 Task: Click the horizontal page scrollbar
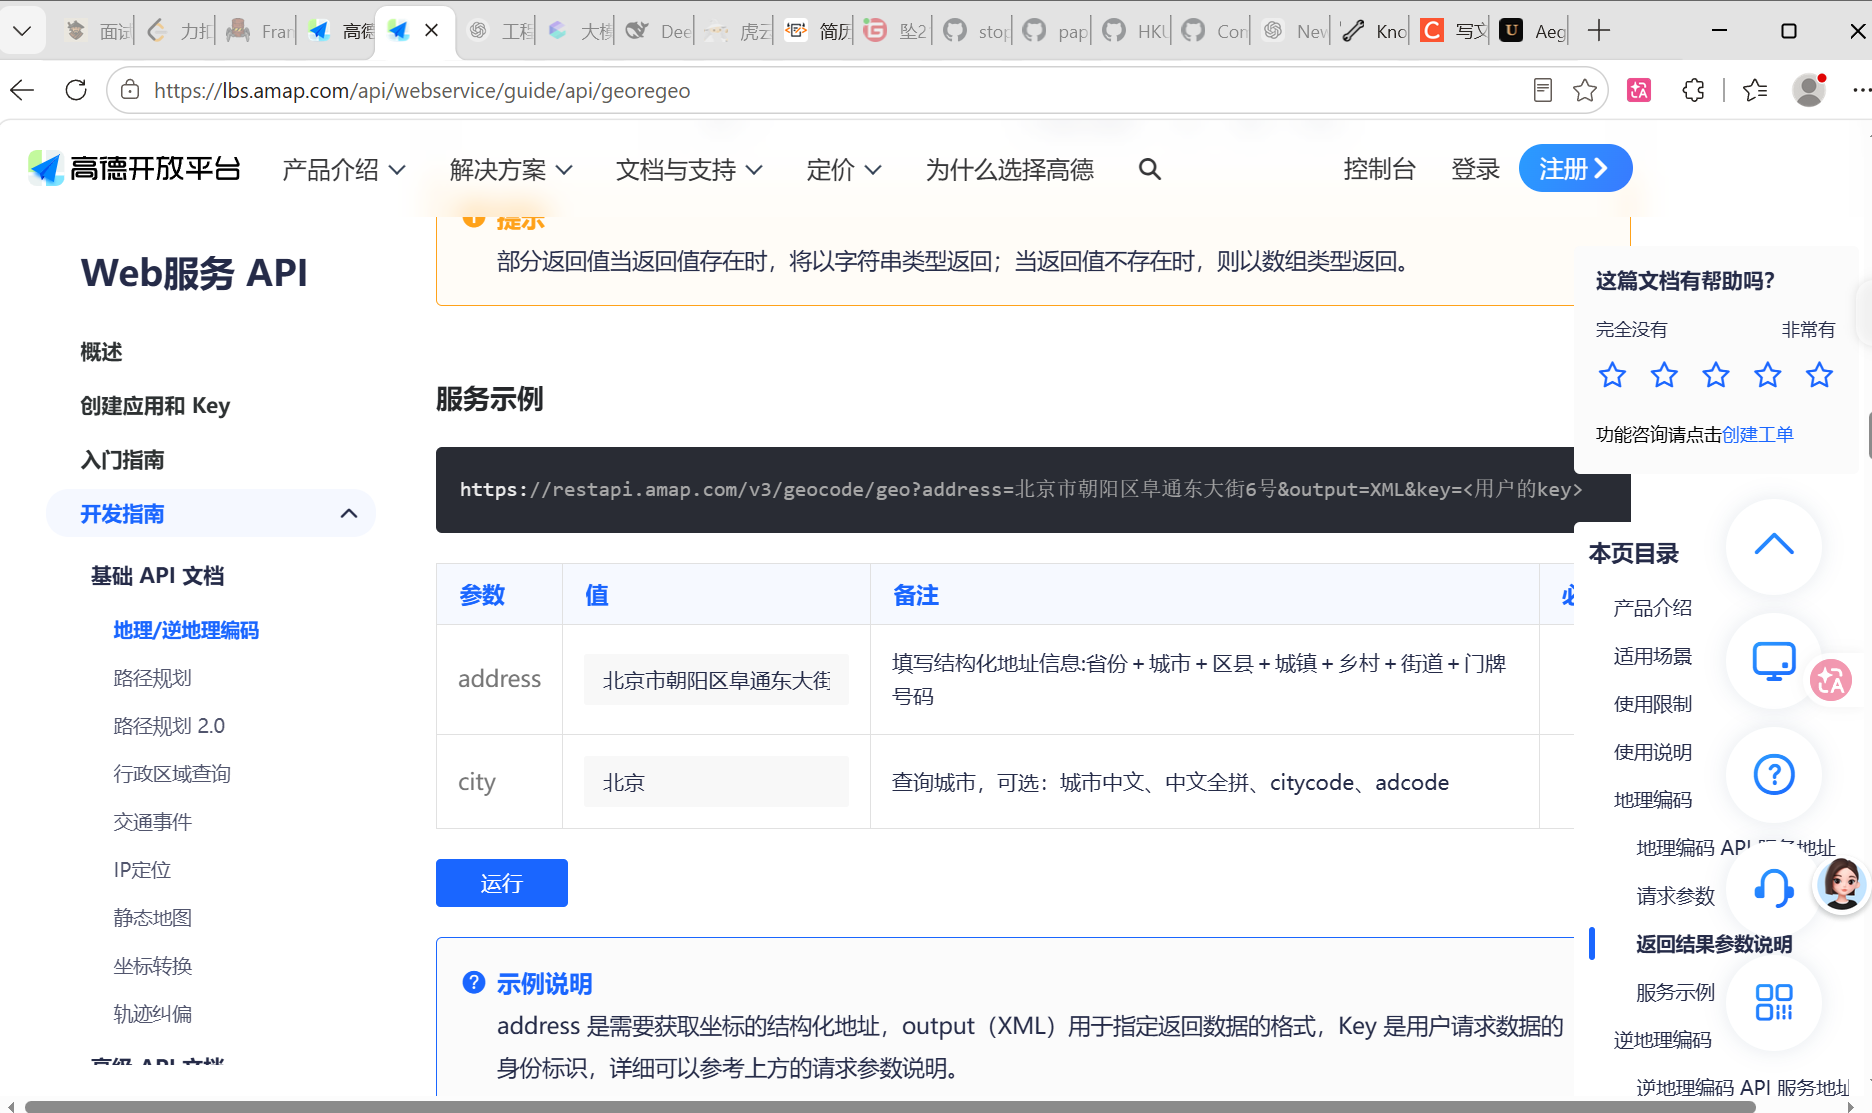(890, 1106)
